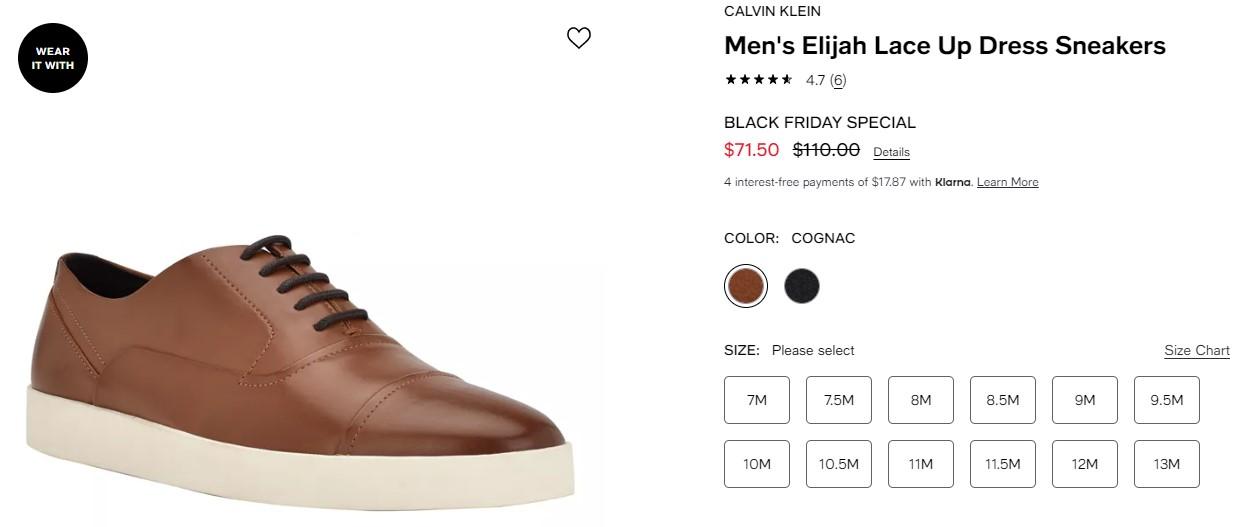
Task: Select size 10.5M
Action: pyautogui.click(x=839, y=464)
